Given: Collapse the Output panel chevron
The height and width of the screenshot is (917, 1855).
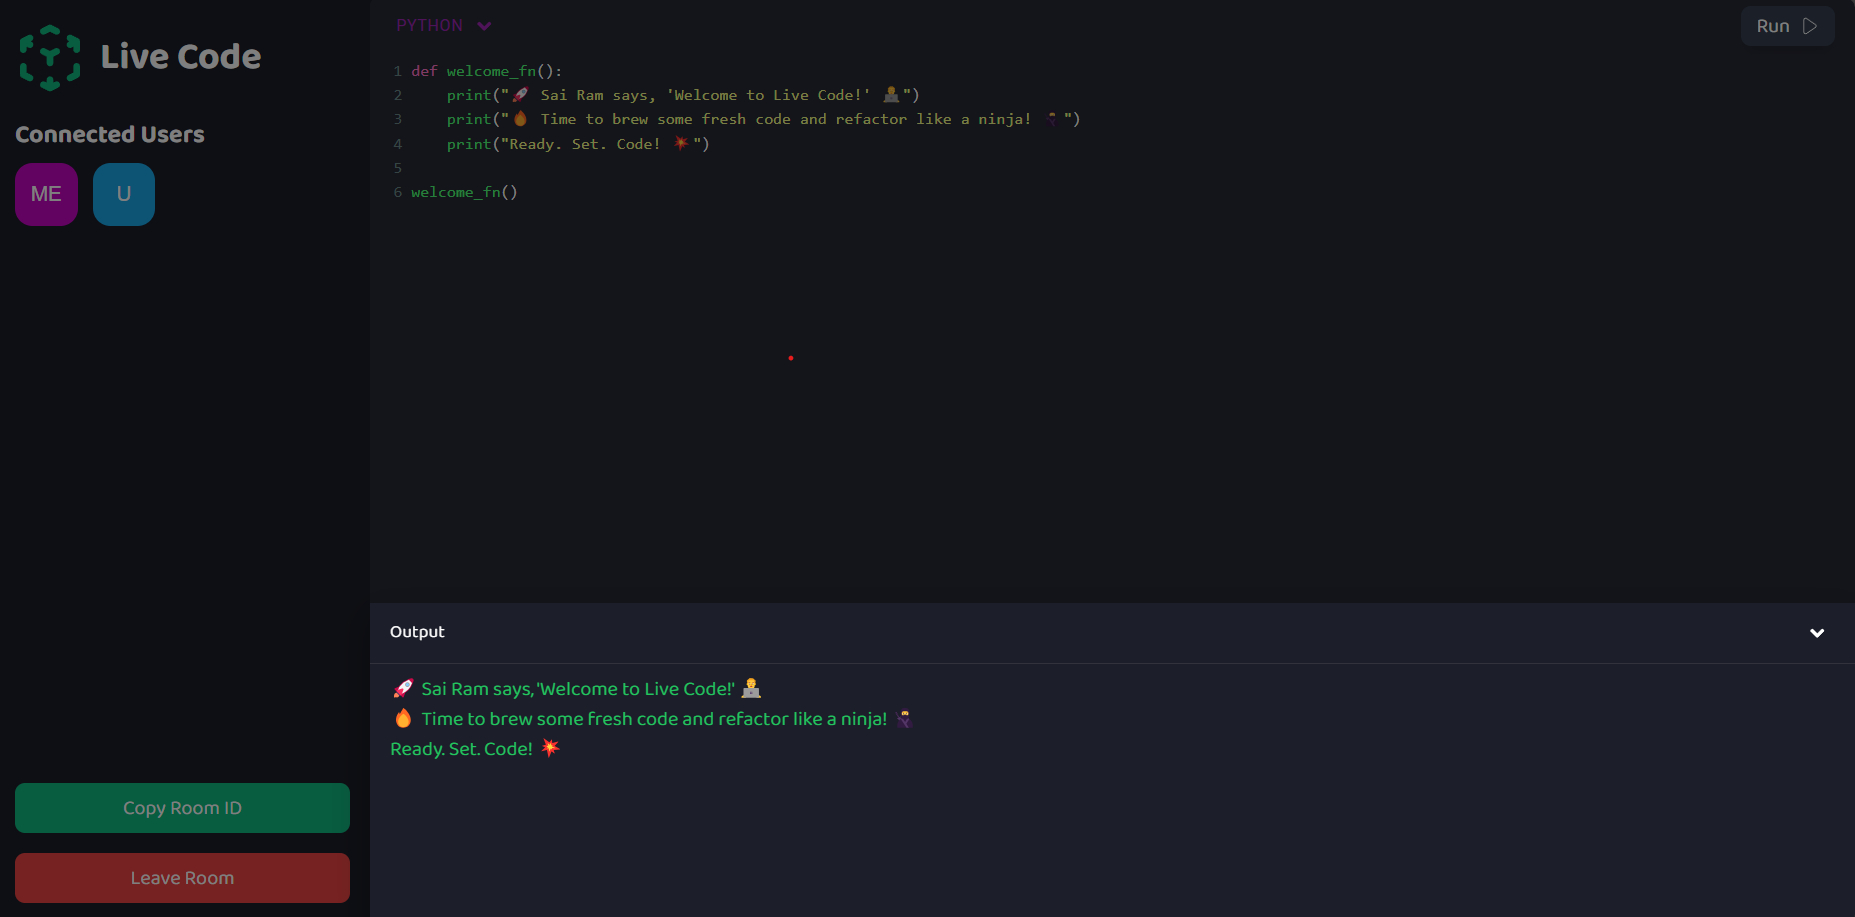Looking at the screenshot, I should pyautogui.click(x=1817, y=633).
